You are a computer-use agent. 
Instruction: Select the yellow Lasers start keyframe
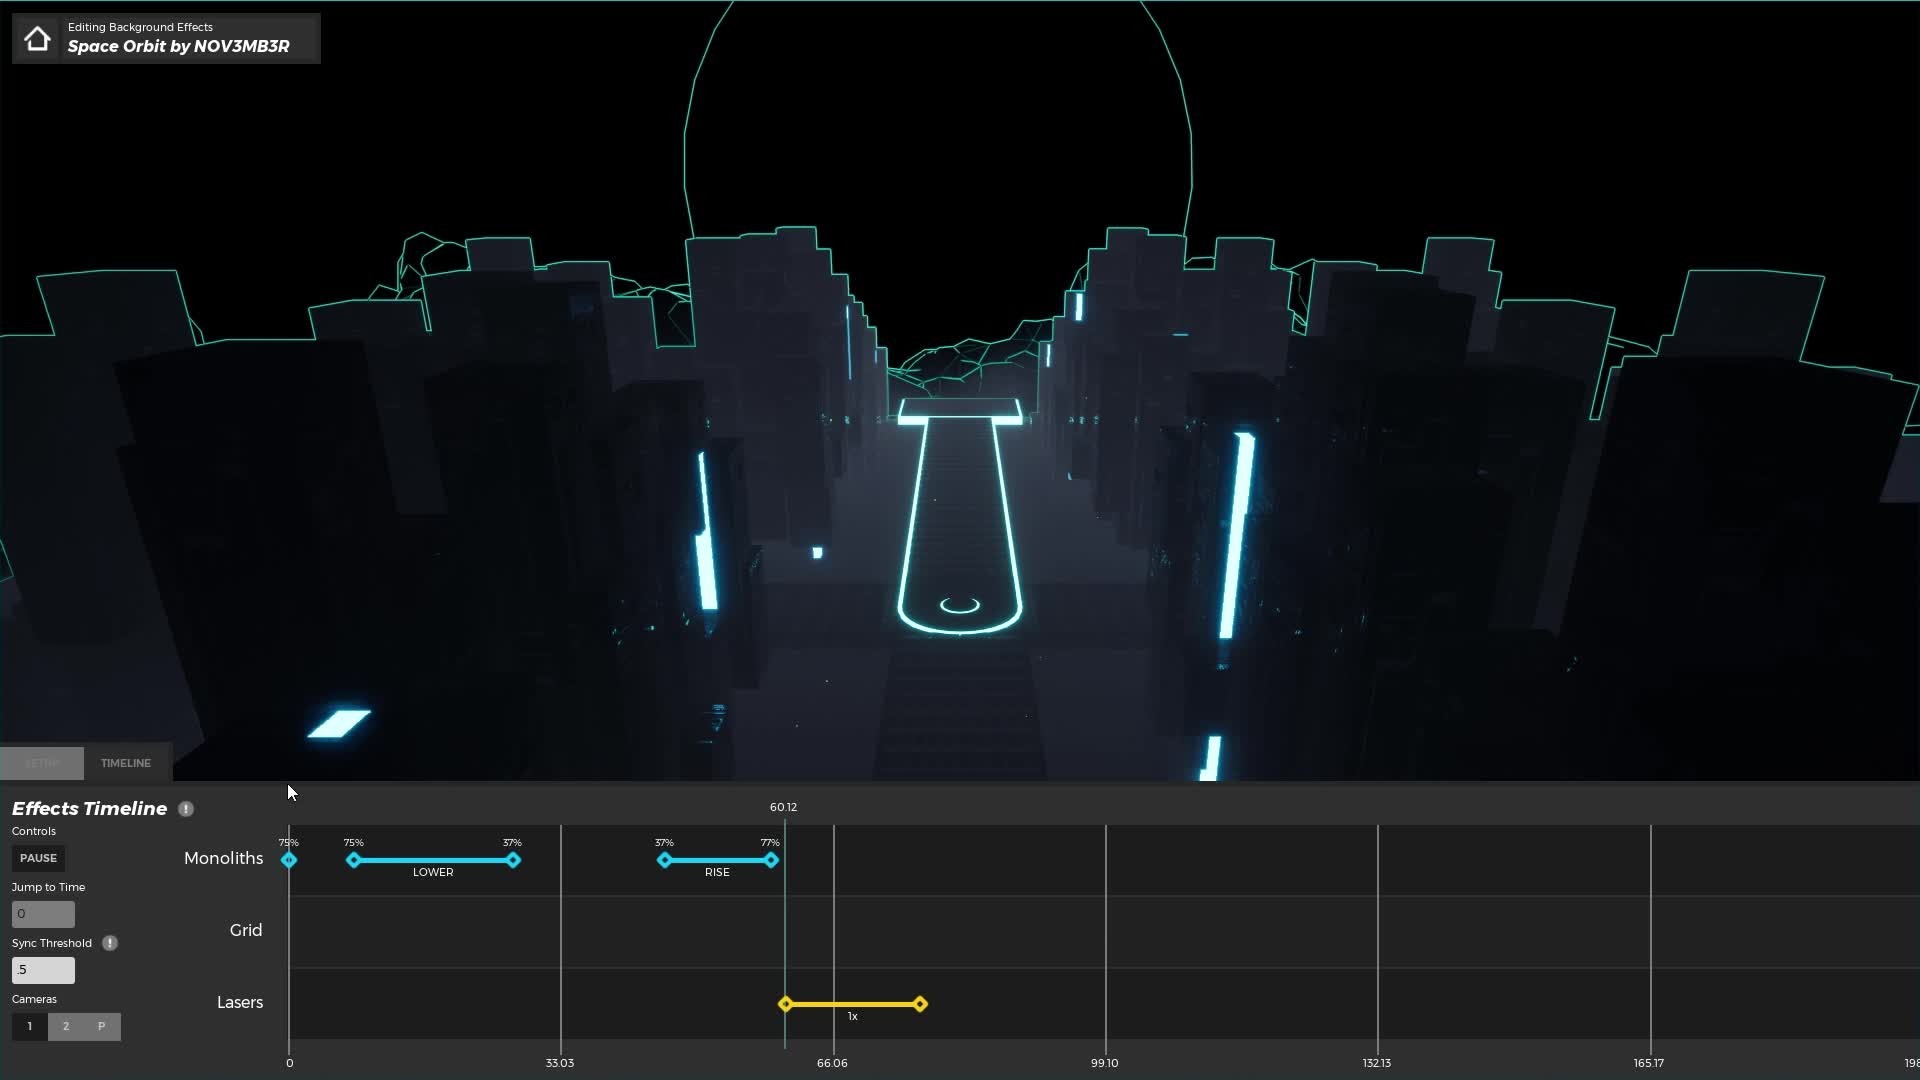786,1004
